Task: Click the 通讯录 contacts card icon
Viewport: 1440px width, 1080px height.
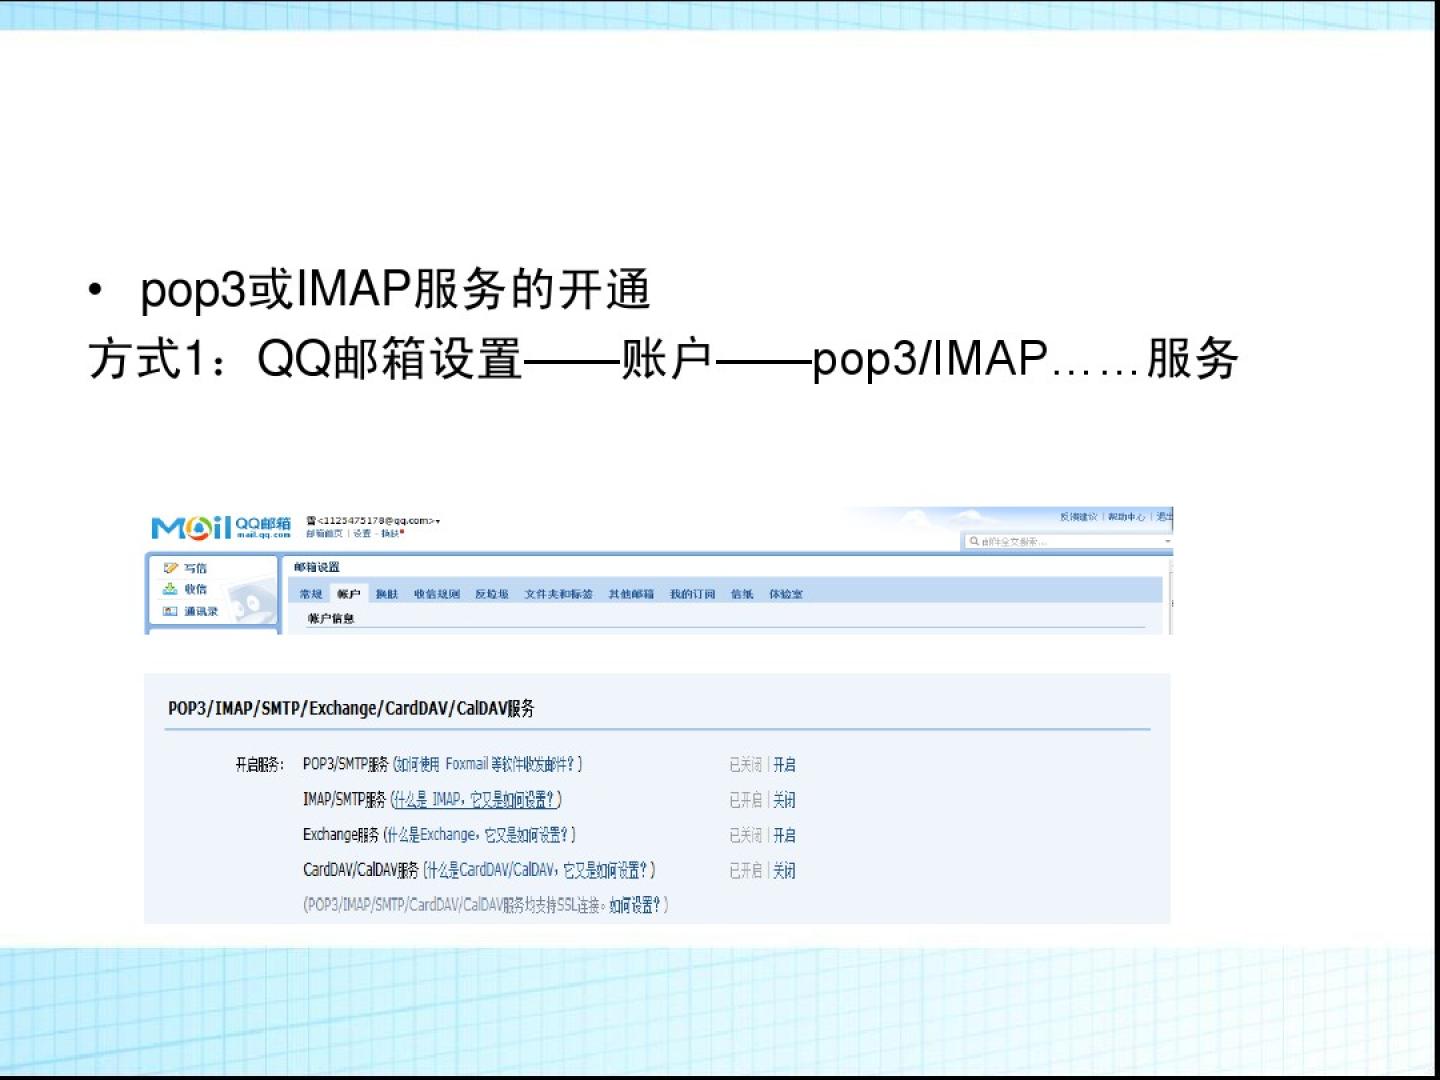Action: (170, 611)
